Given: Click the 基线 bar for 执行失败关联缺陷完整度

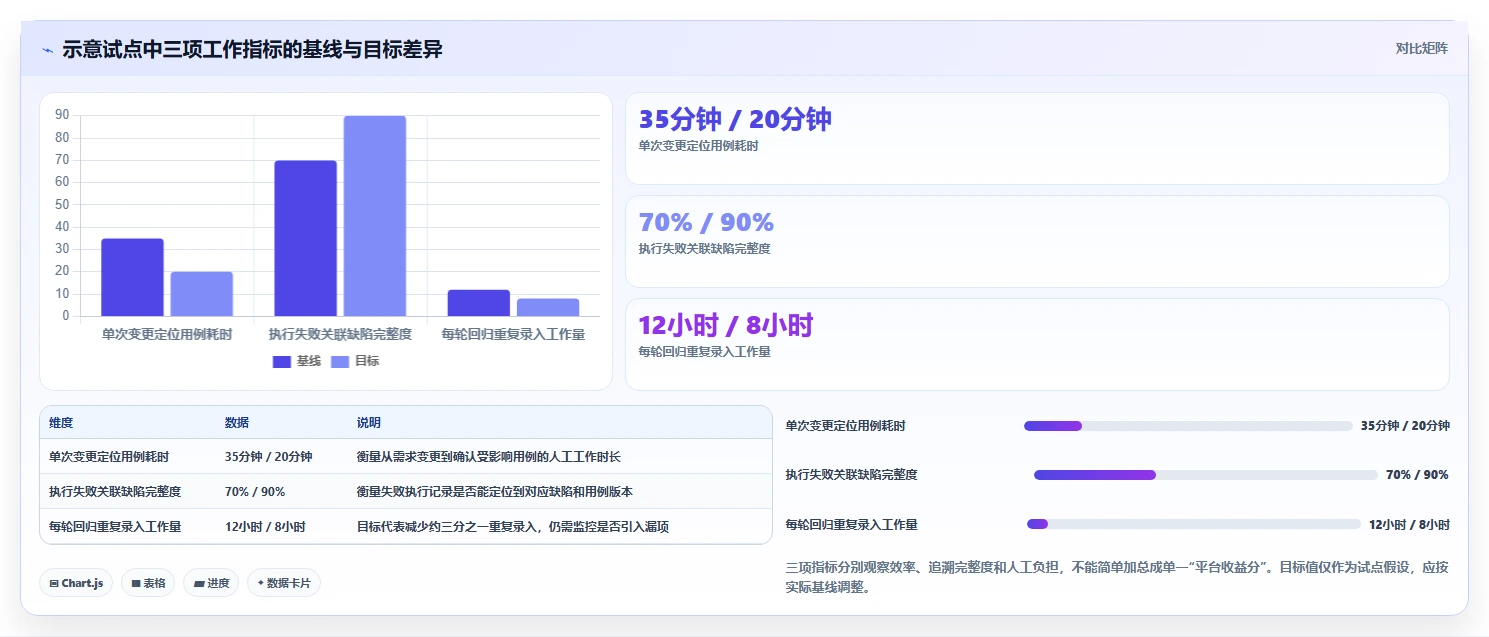Looking at the screenshot, I should coord(305,238).
